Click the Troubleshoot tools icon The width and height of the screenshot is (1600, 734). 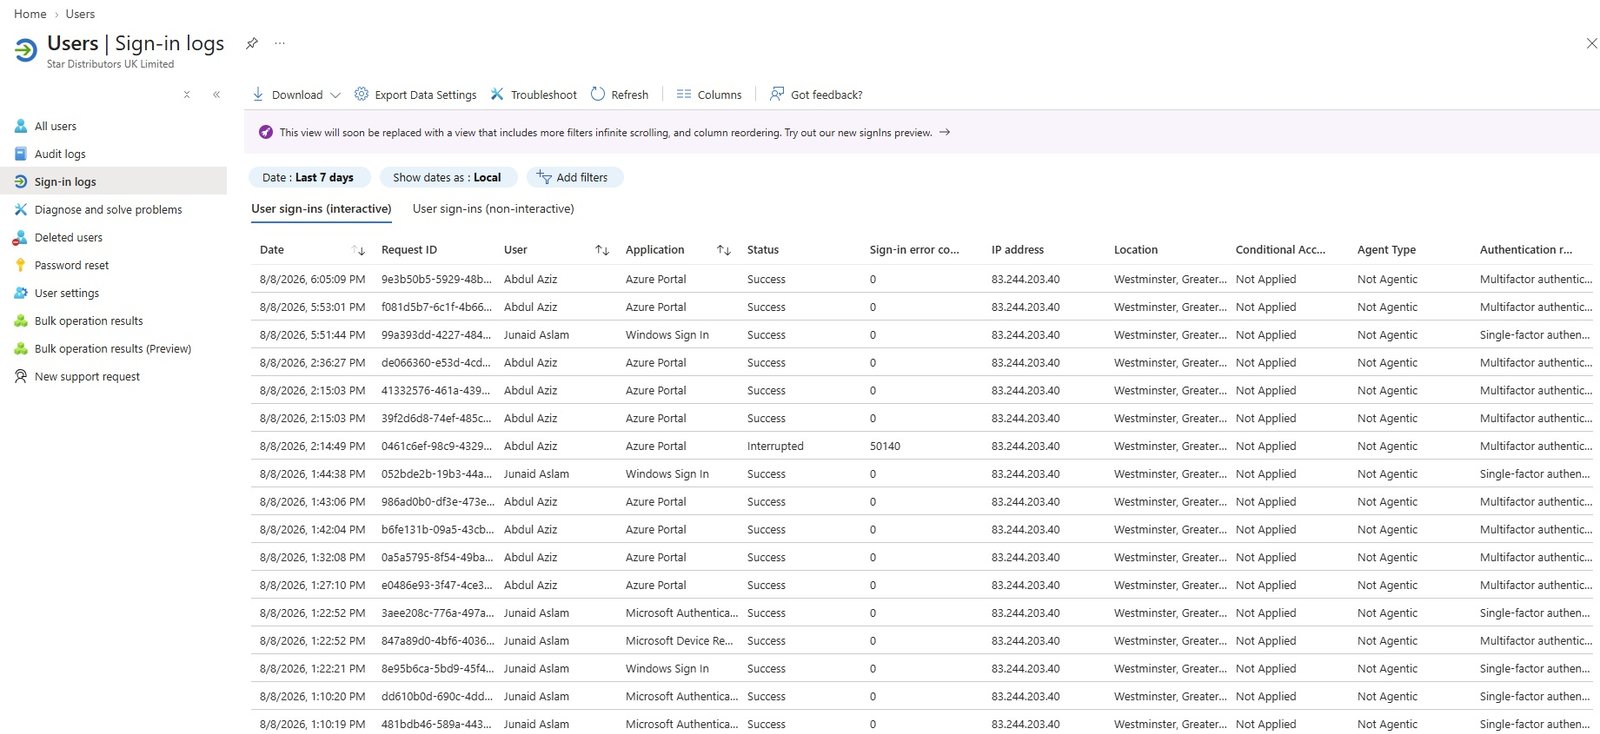(x=497, y=94)
